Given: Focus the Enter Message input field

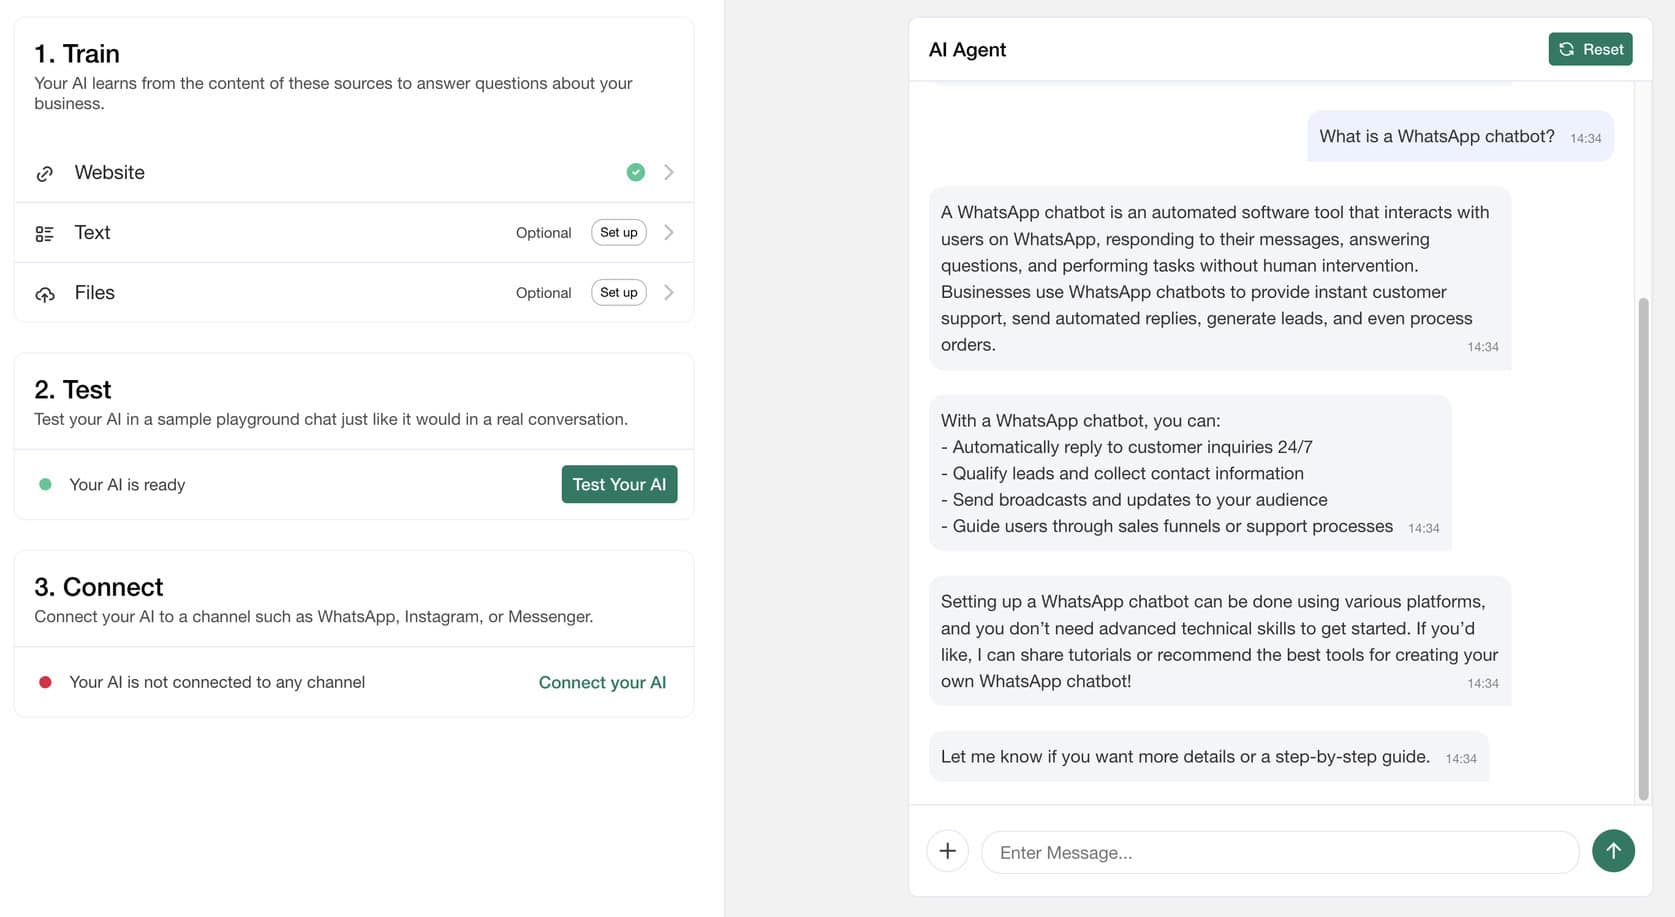Looking at the screenshot, I should coord(1279,852).
